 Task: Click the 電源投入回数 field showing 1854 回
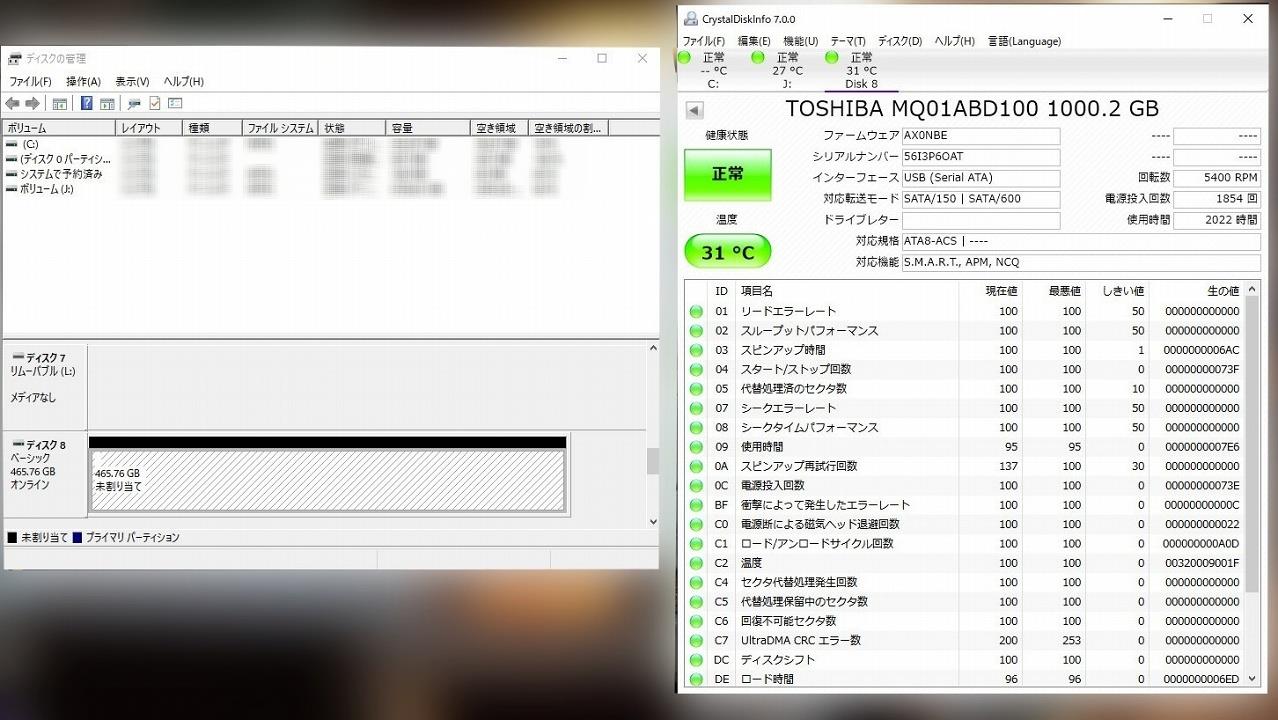pos(1216,199)
